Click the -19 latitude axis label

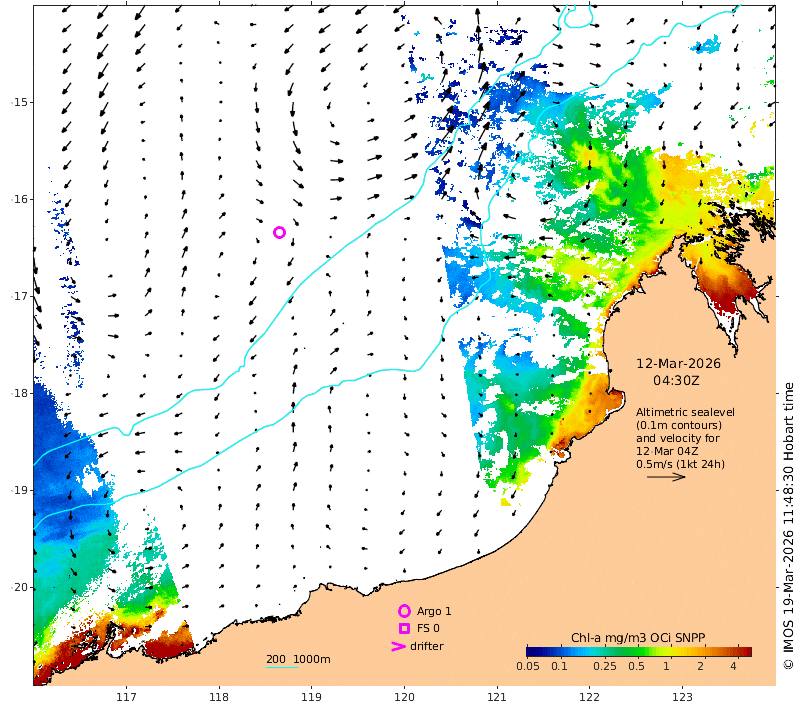20,490
